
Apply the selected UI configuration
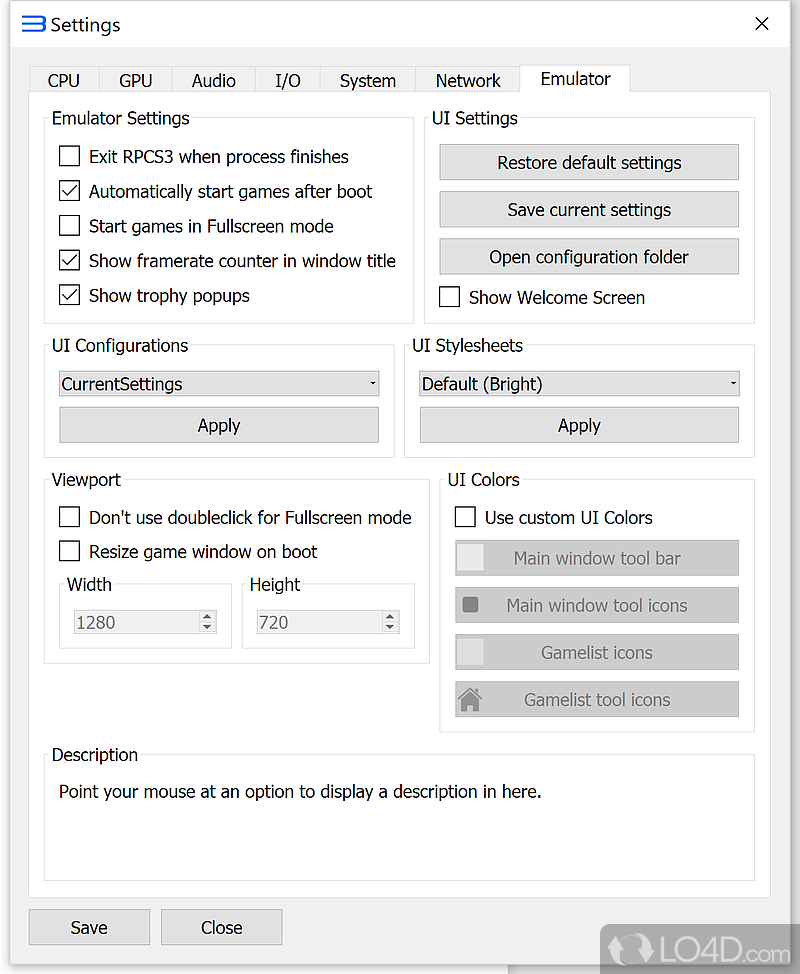pos(219,425)
